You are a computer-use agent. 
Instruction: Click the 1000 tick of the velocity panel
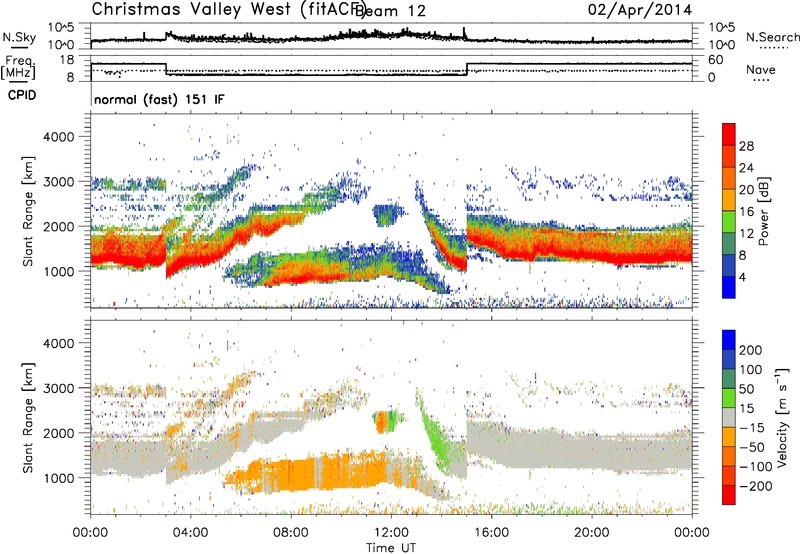[x=58, y=478]
